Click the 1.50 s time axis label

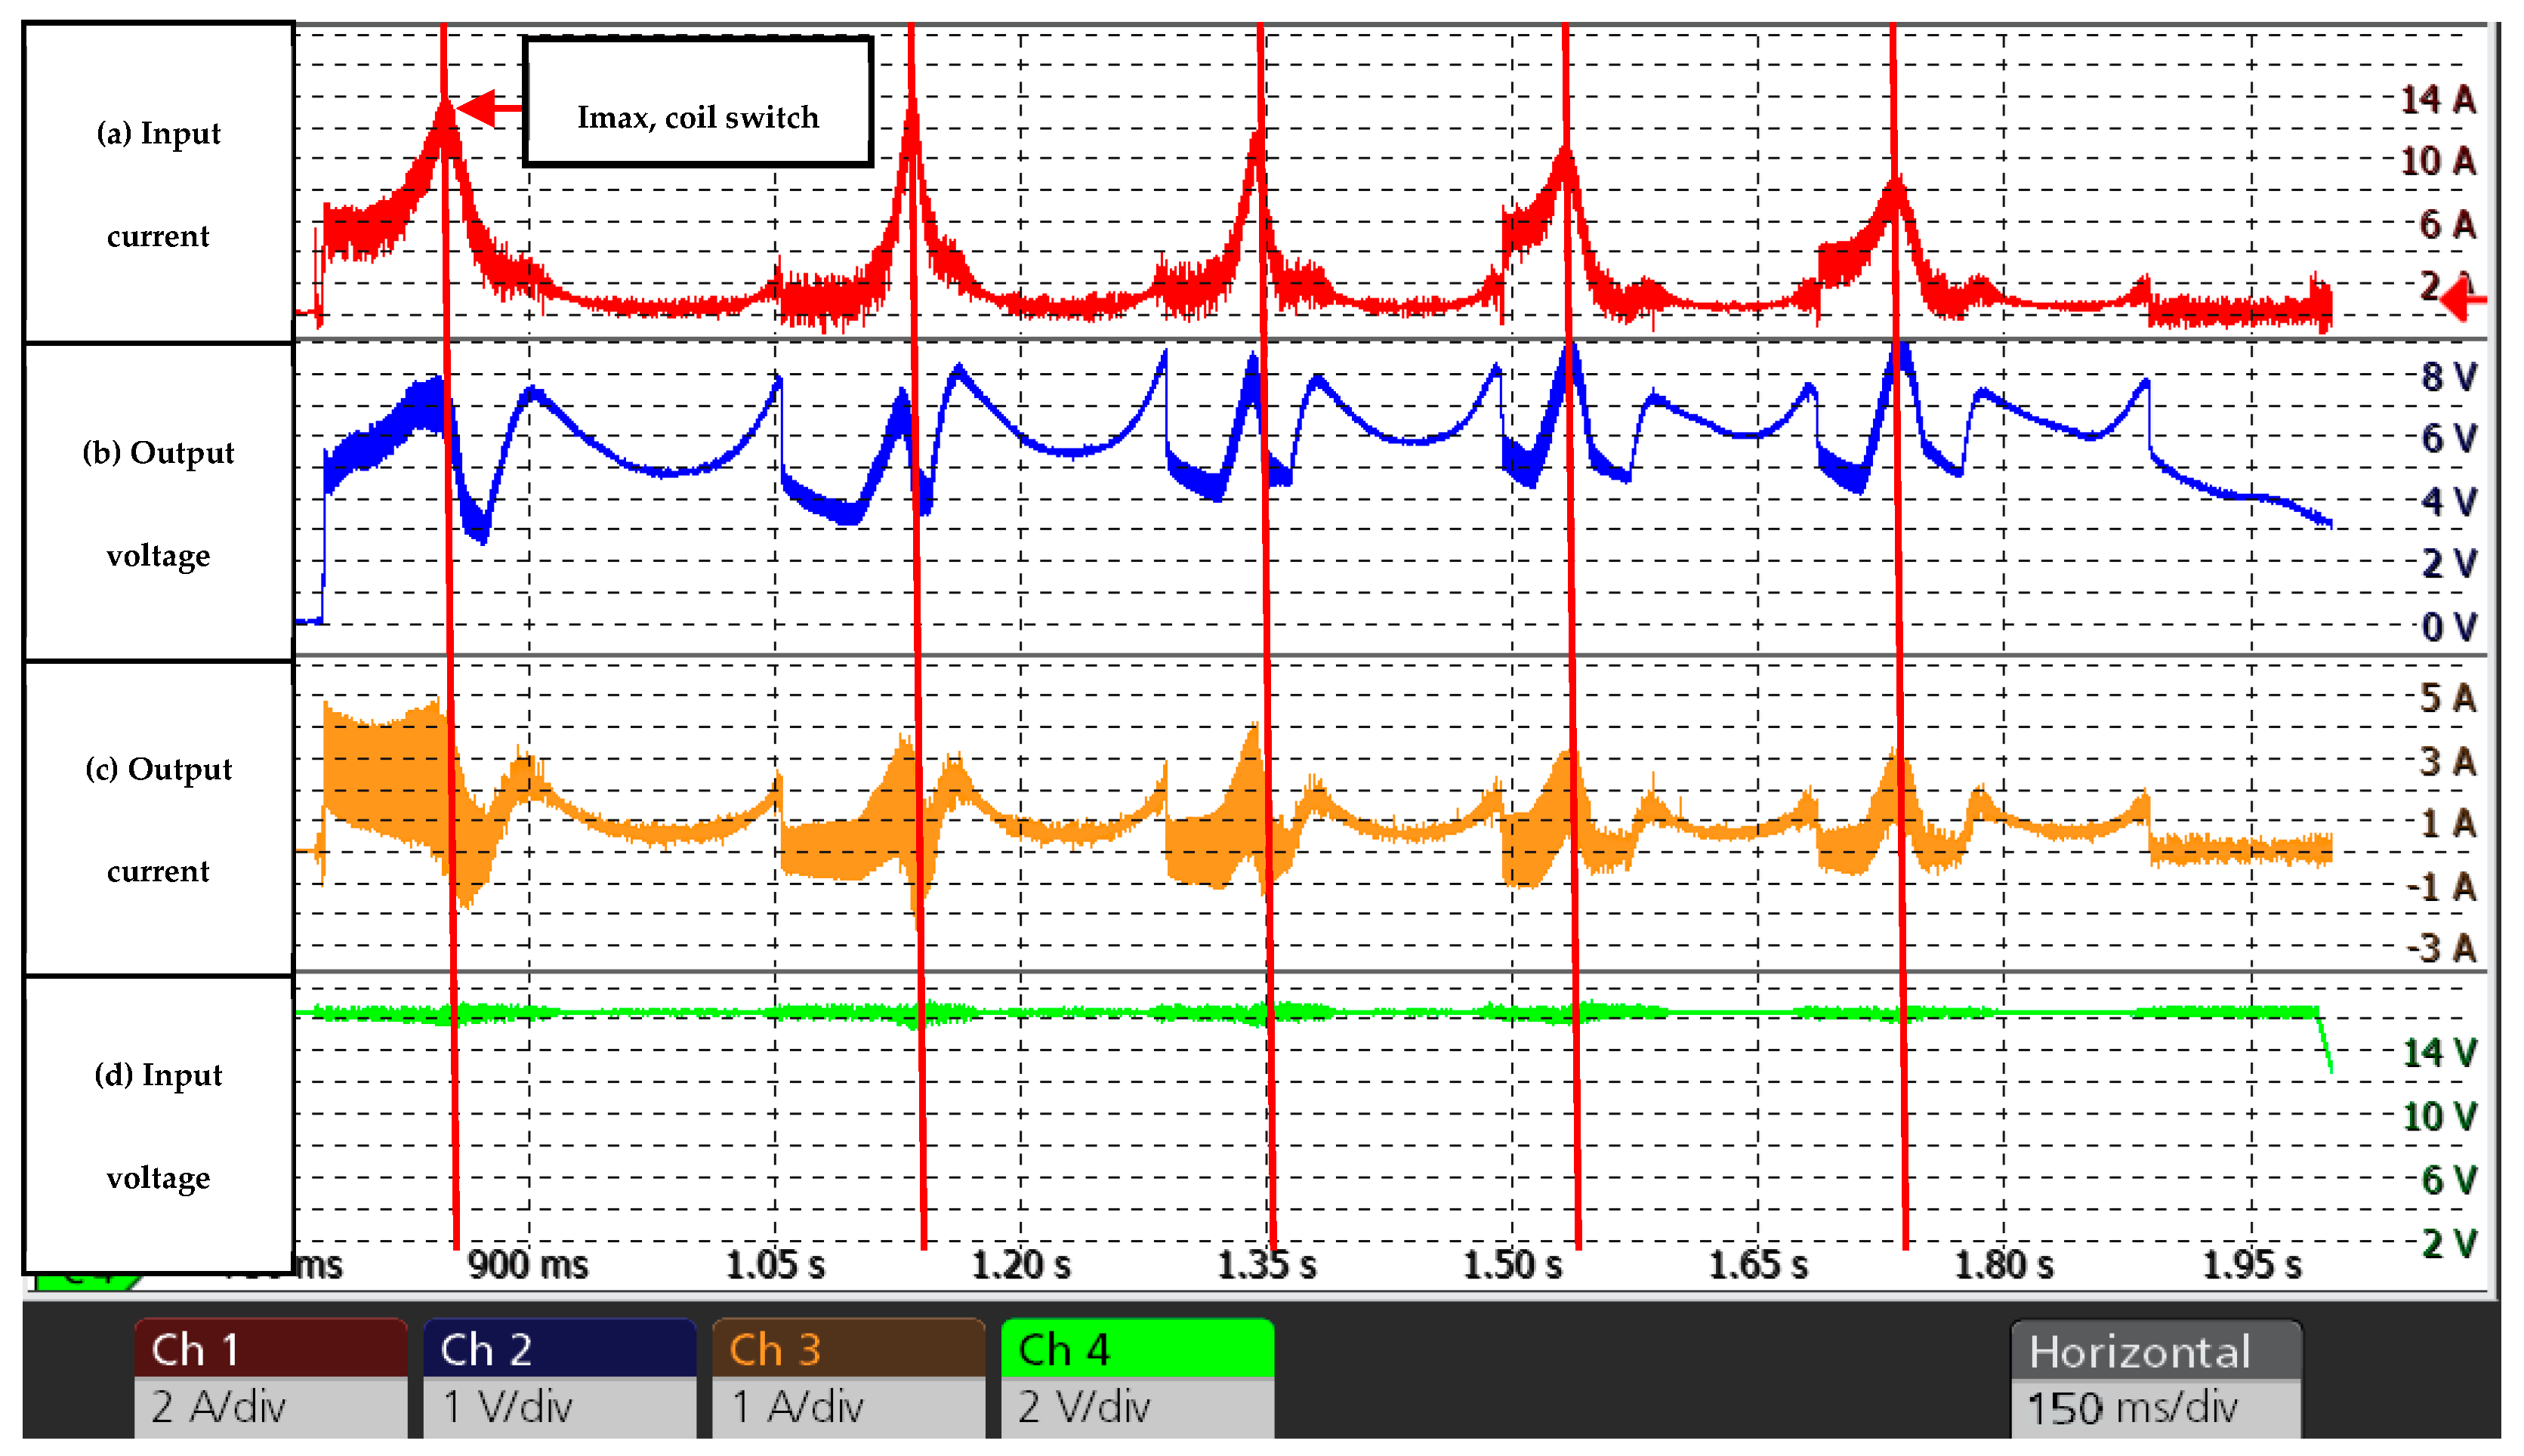pos(1513,1265)
